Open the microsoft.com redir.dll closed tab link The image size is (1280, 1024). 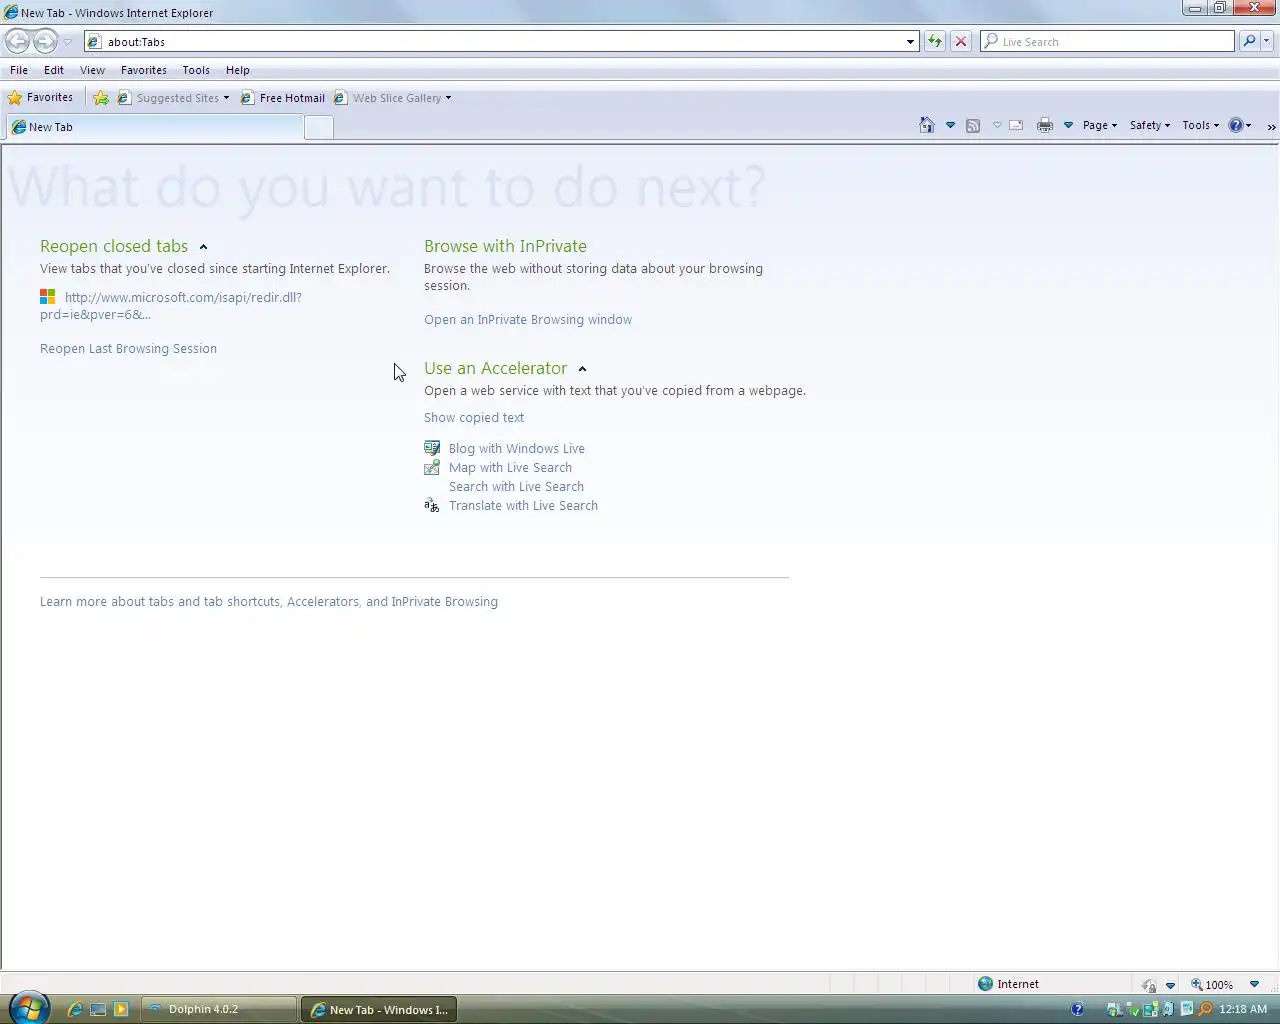[170, 305]
